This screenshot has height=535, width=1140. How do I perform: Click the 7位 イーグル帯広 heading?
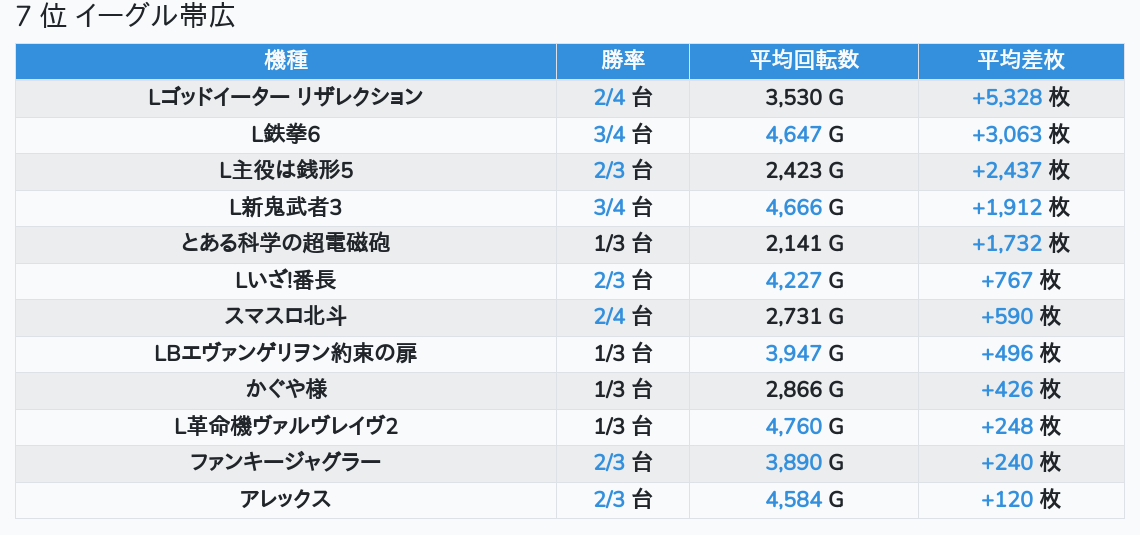[x=126, y=17]
